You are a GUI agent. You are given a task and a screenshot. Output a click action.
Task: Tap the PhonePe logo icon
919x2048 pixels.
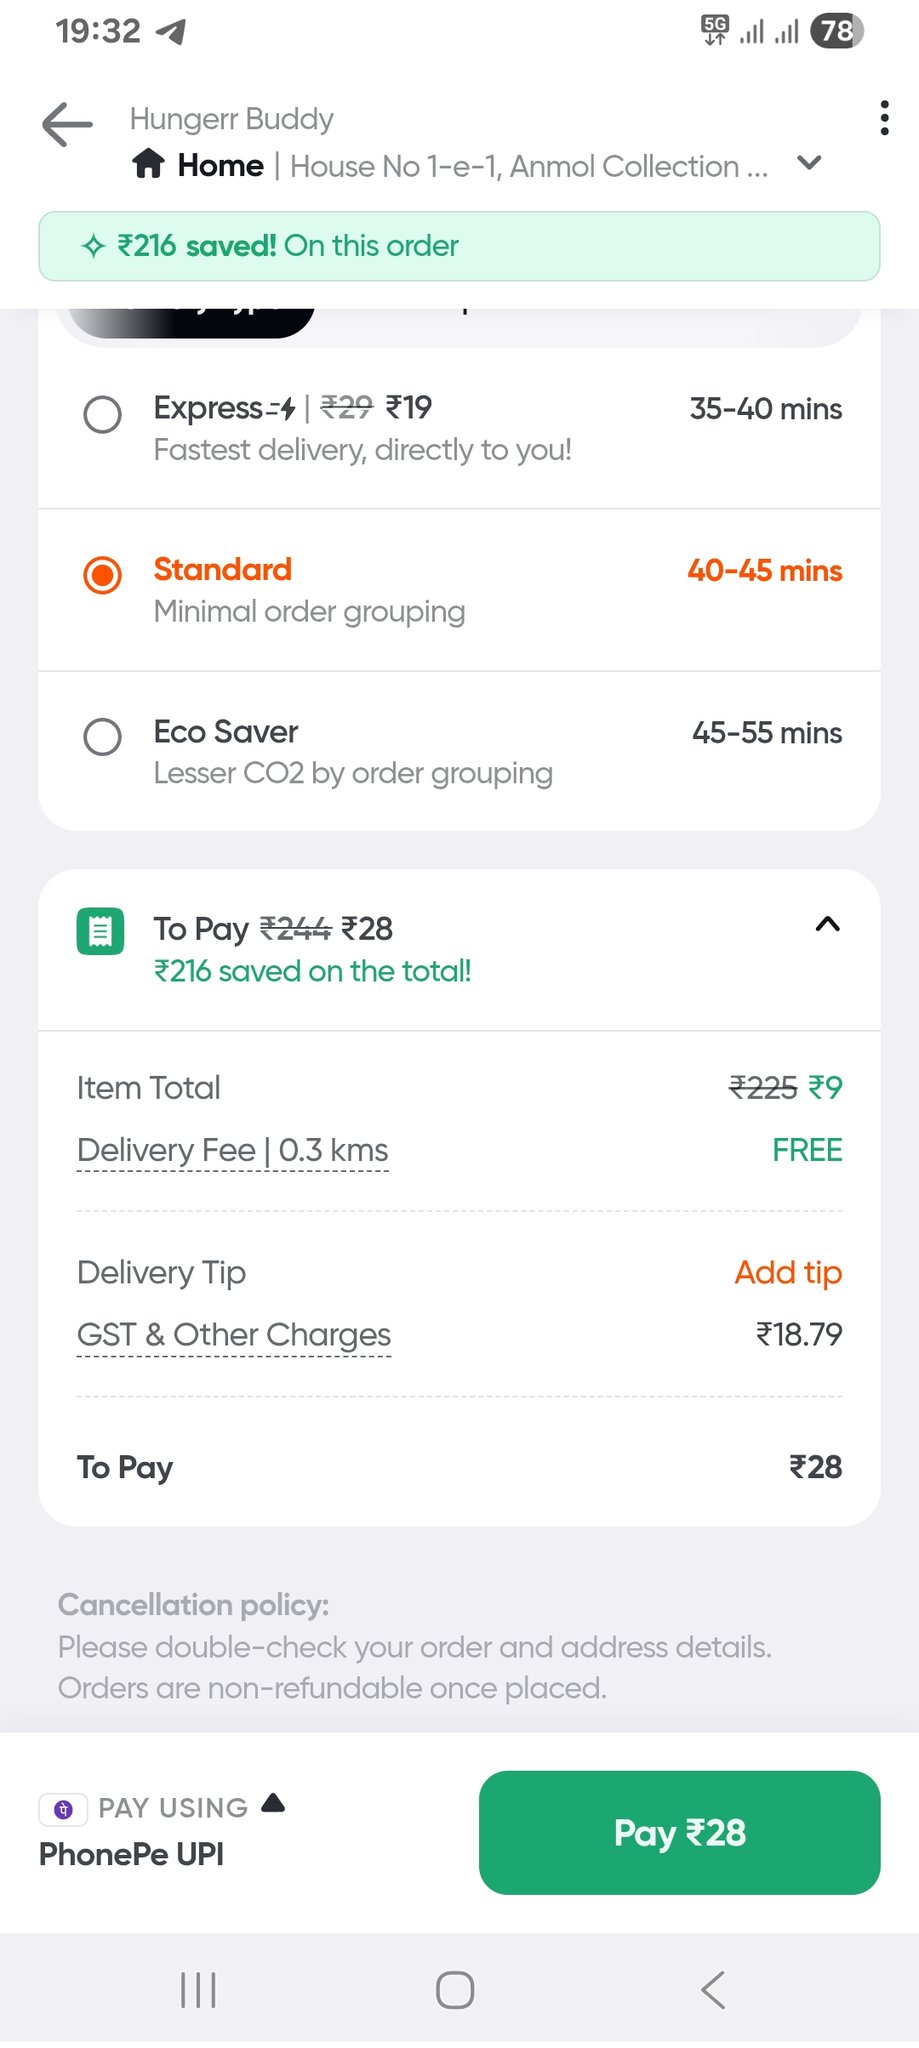(x=63, y=1808)
